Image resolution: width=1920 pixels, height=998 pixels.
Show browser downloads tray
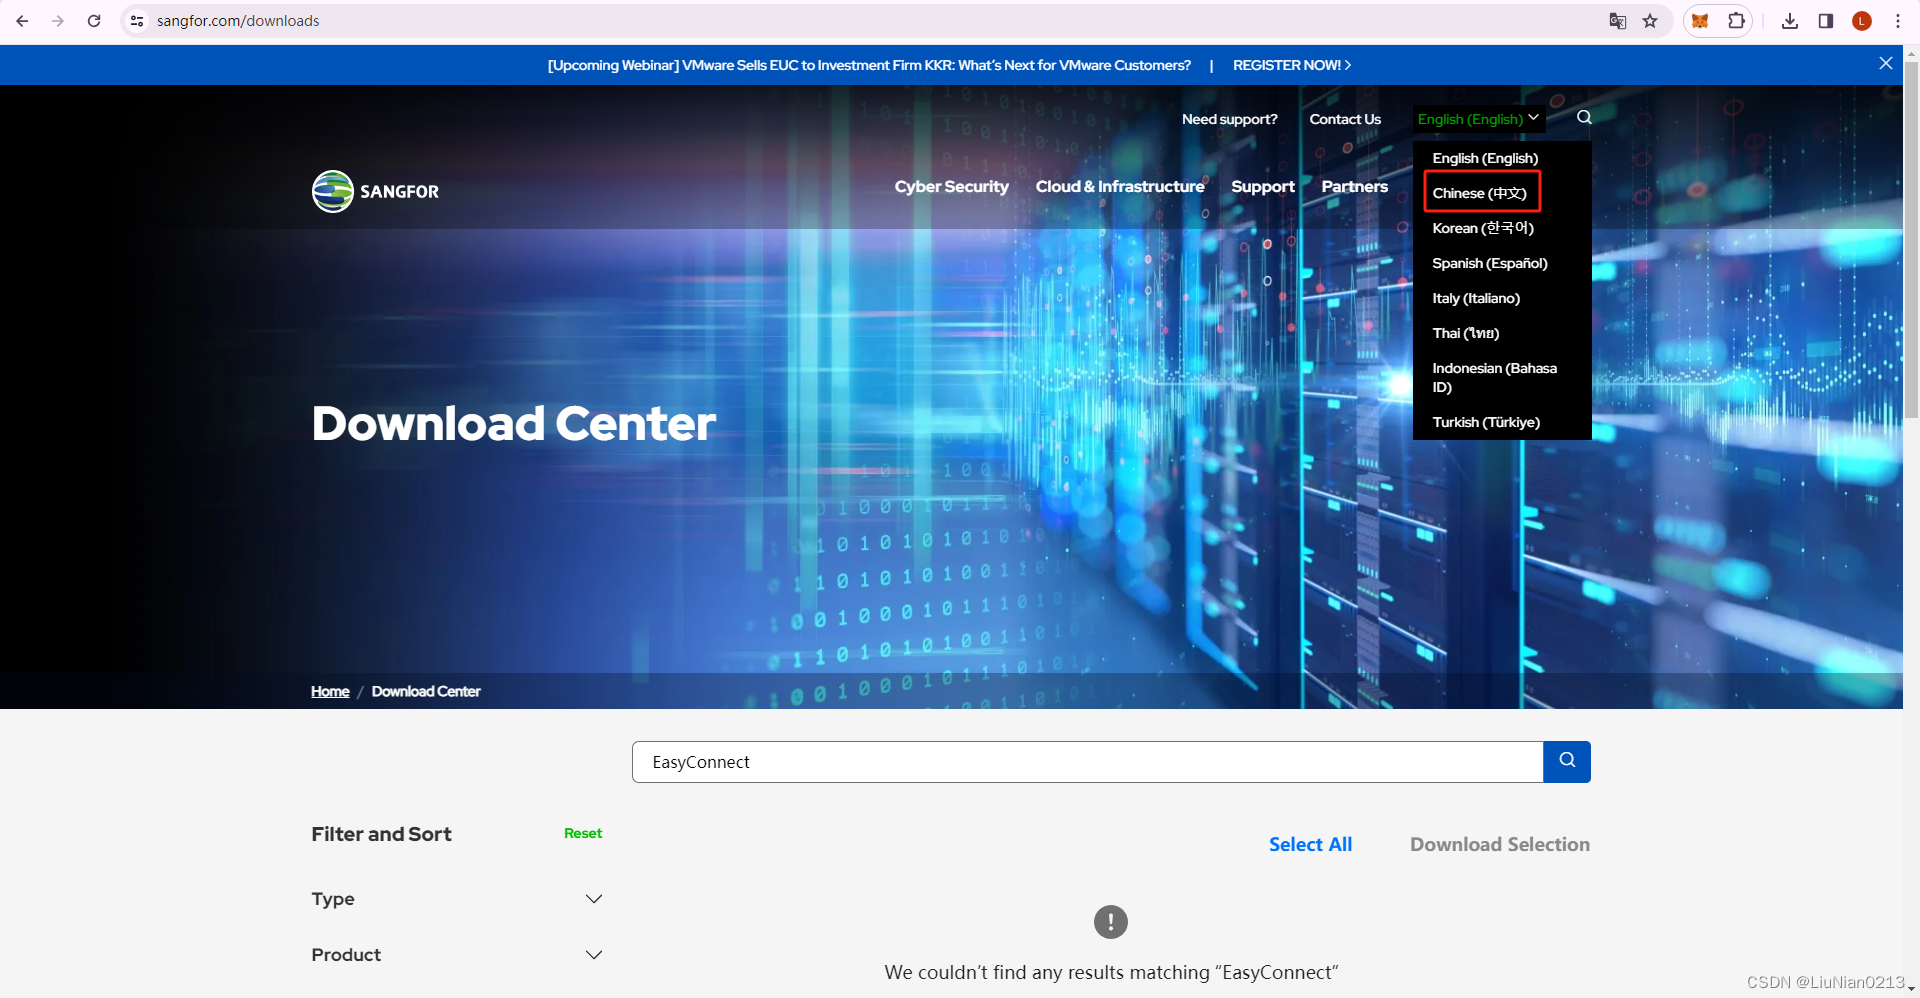(x=1790, y=21)
